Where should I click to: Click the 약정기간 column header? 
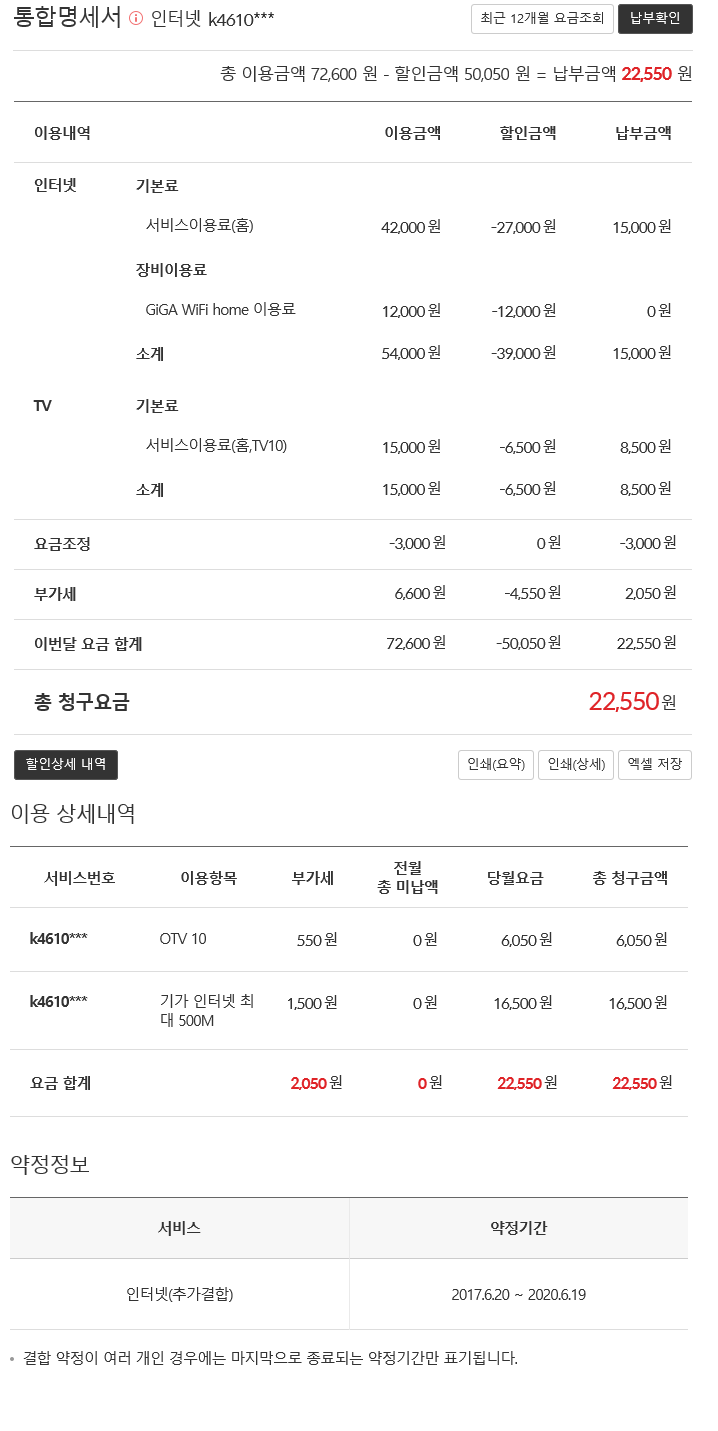point(518,1228)
